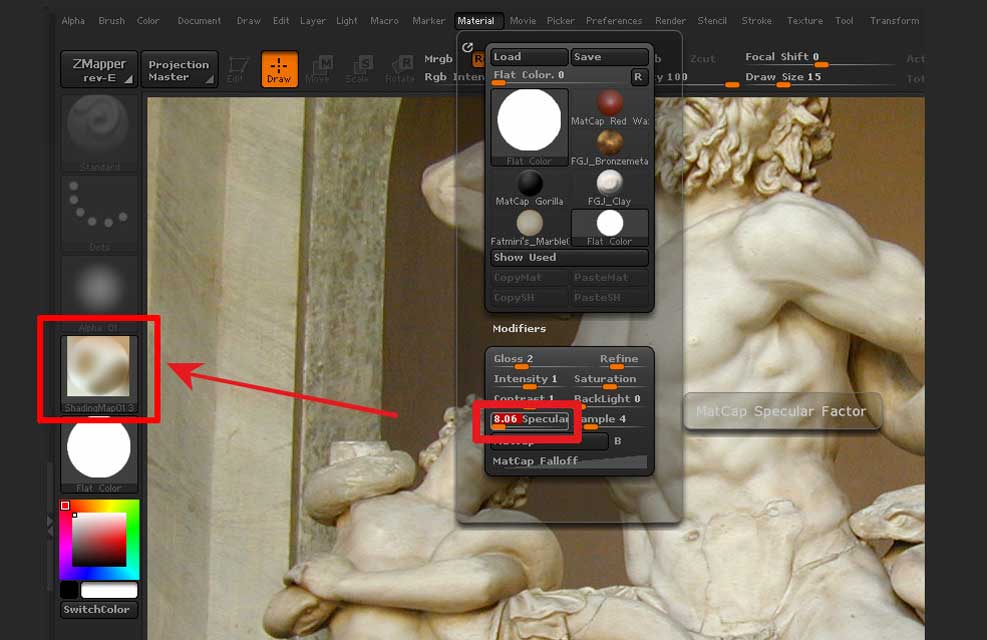Viewport: 987px width, 640px height.
Task: Expand the Projection Master dropdown
Action: click(179, 69)
